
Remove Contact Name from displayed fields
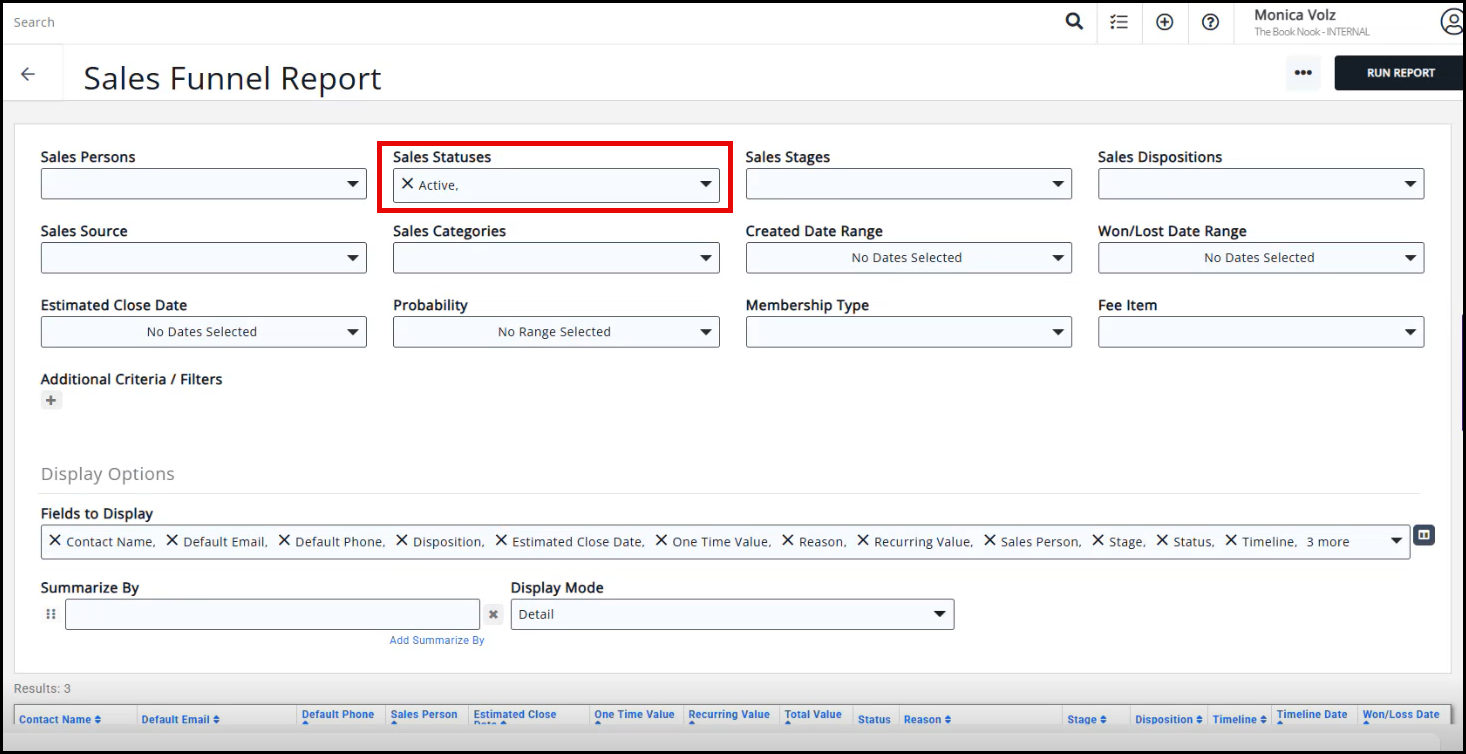coord(55,540)
